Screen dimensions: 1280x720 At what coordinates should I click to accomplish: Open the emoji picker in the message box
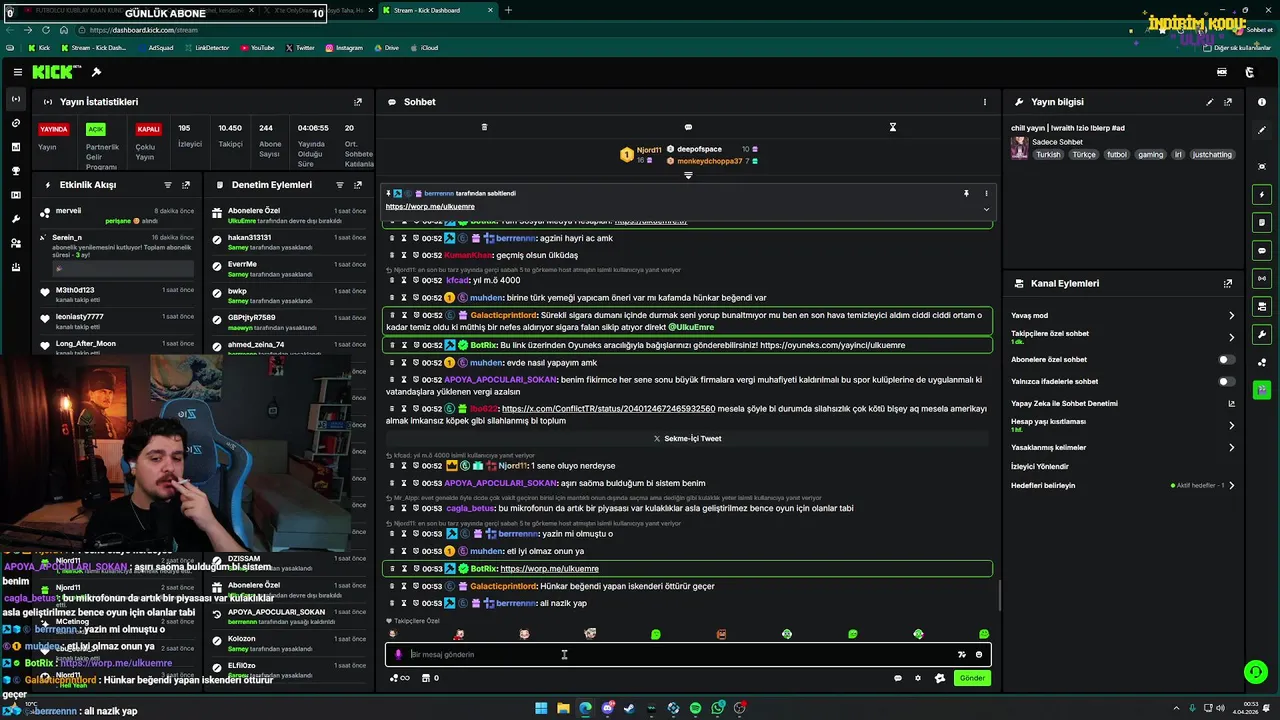(979, 655)
